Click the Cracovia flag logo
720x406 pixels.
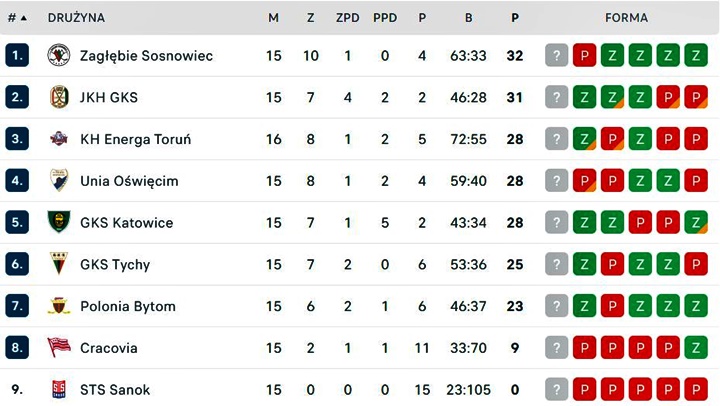click(x=59, y=348)
